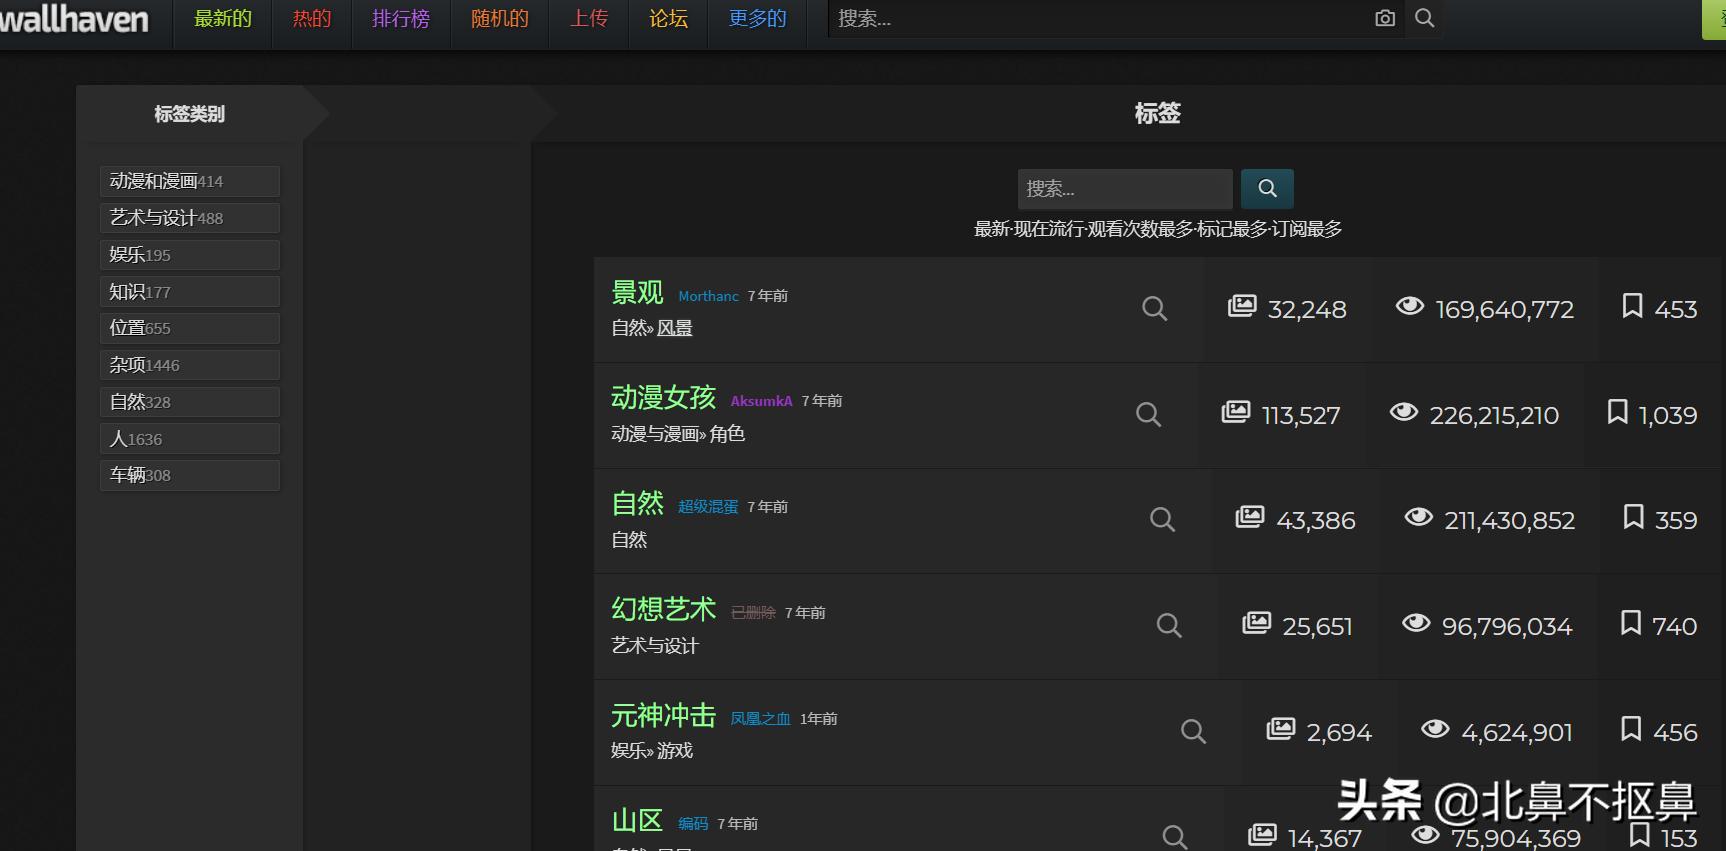Click the eye icon beside 169,640,772

[x=1410, y=306]
